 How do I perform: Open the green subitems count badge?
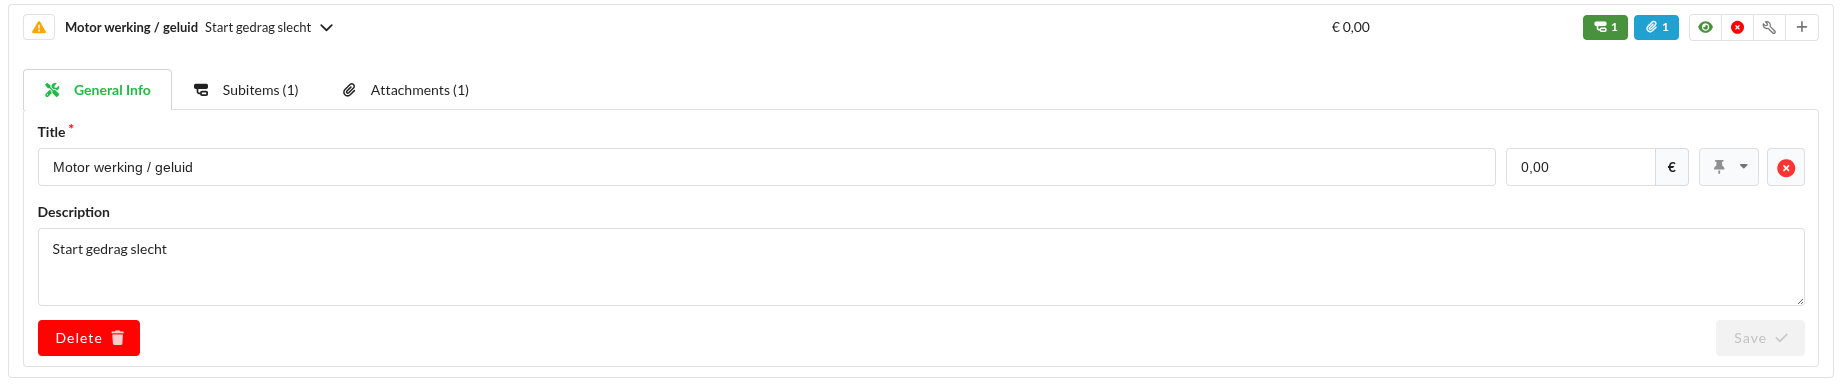(1606, 27)
